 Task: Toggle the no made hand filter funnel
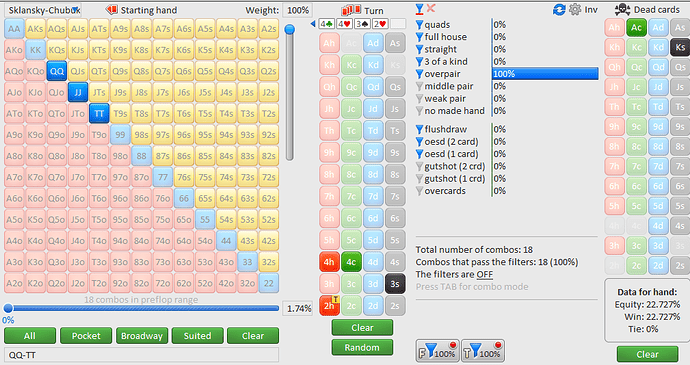tap(419, 111)
